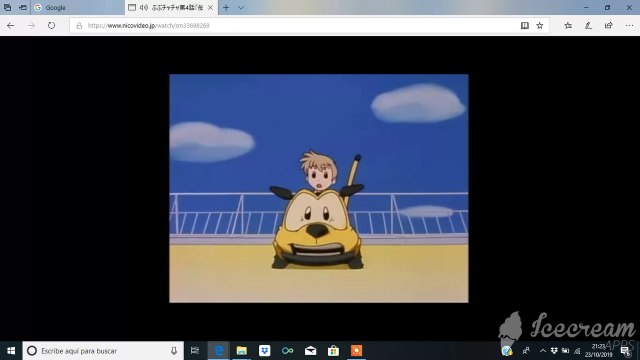This screenshot has width=640, height=360.
Task: Open the network connection icon
Action: (x=577, y=351)
